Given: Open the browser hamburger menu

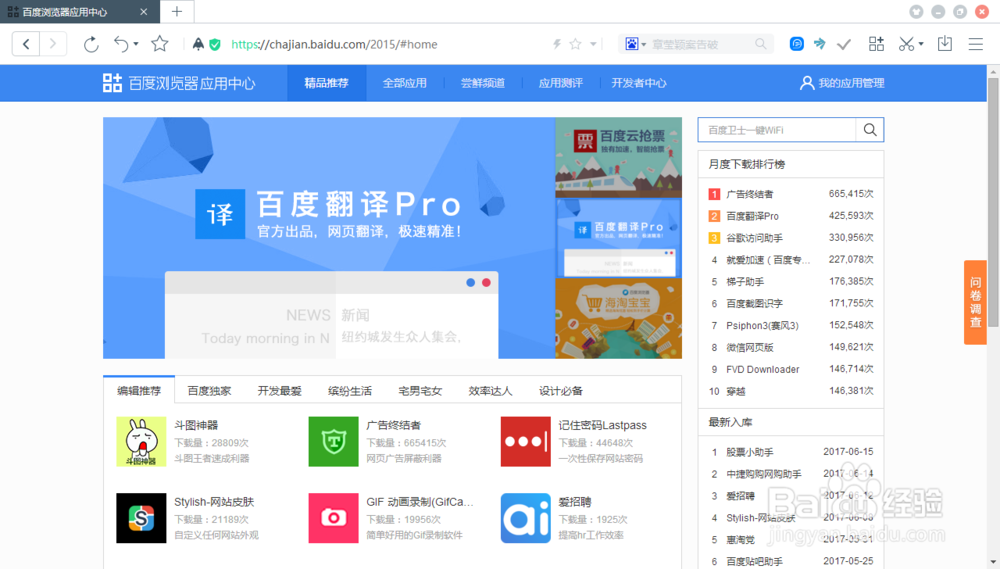Looking at the screenshot, I should coord(976,44).
